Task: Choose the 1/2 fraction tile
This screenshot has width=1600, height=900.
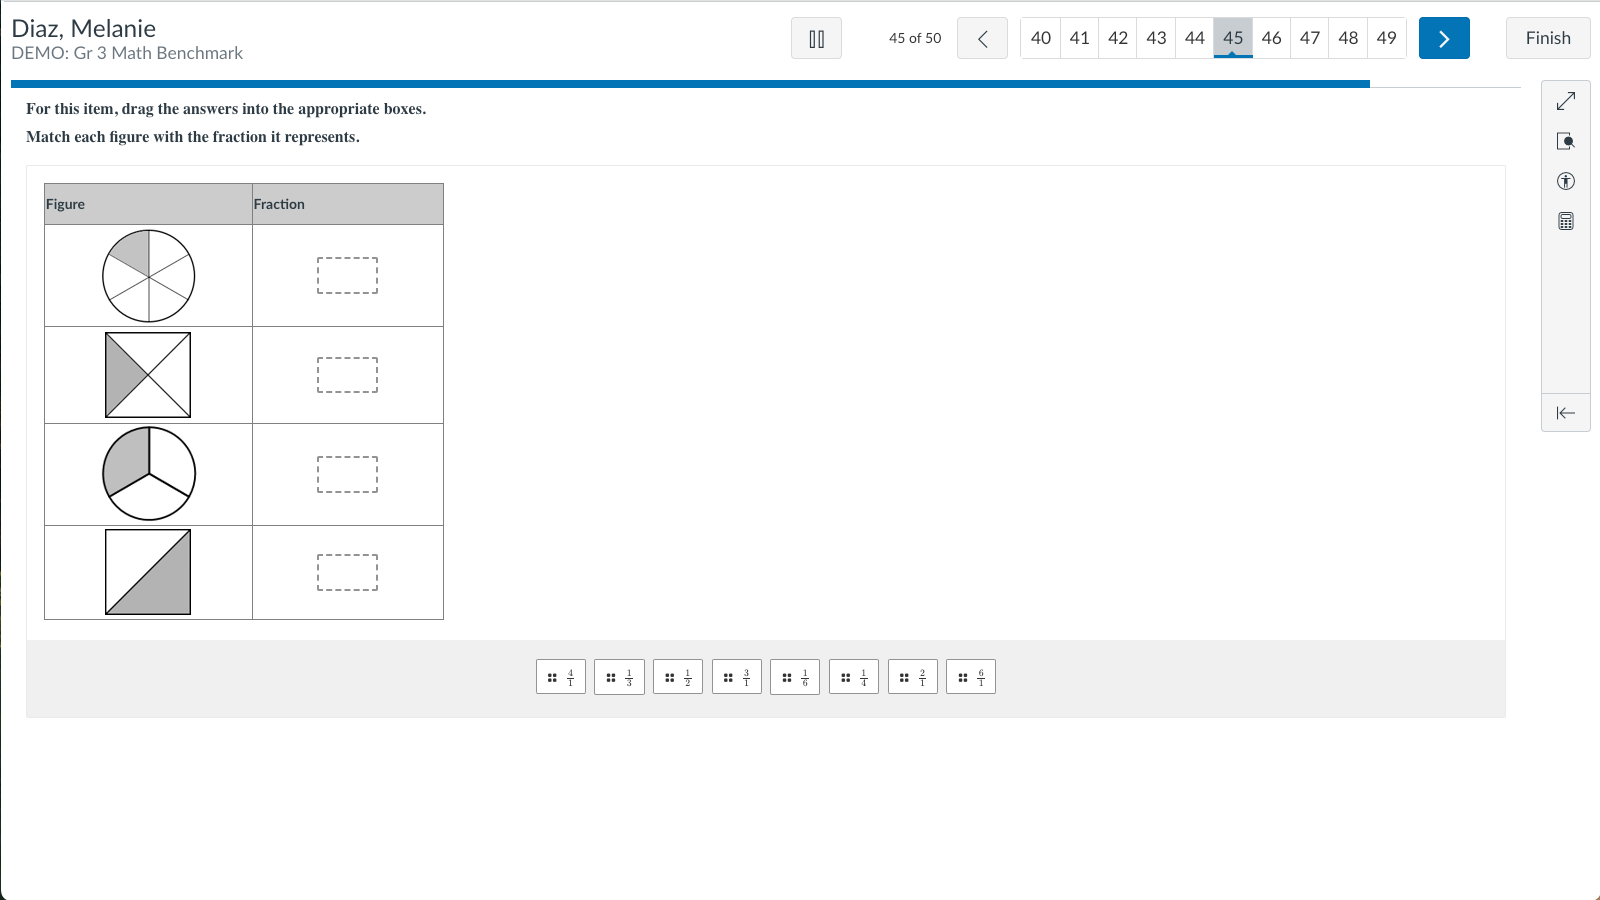Action: 678,677
